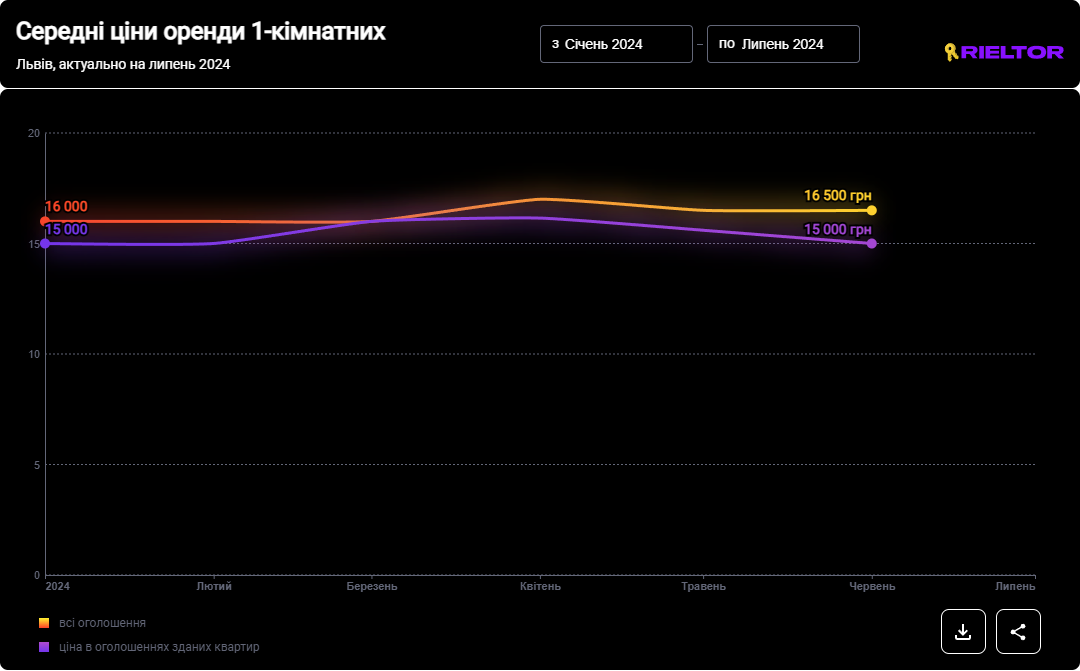The width and height of the screenshot is (1080, 671).
Task: Open the end date dropdown Липень 2024
Action: click(783, 44)
